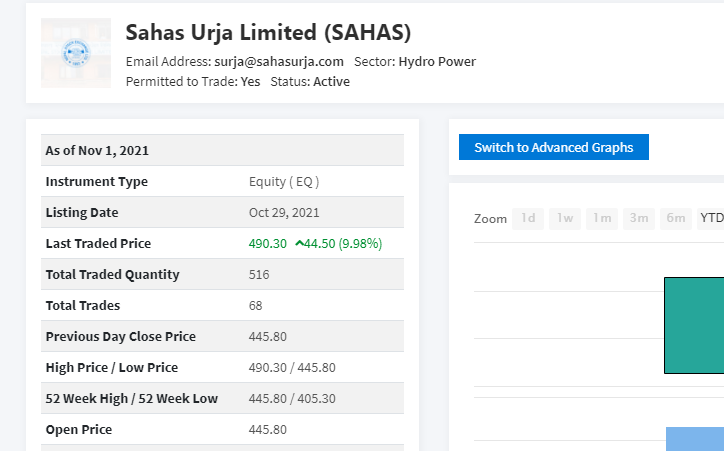Click the Equity ( EQ ) instrument value
Image resolution: width=724 pixels, height=451 pixels.
(x=284, y=181)
